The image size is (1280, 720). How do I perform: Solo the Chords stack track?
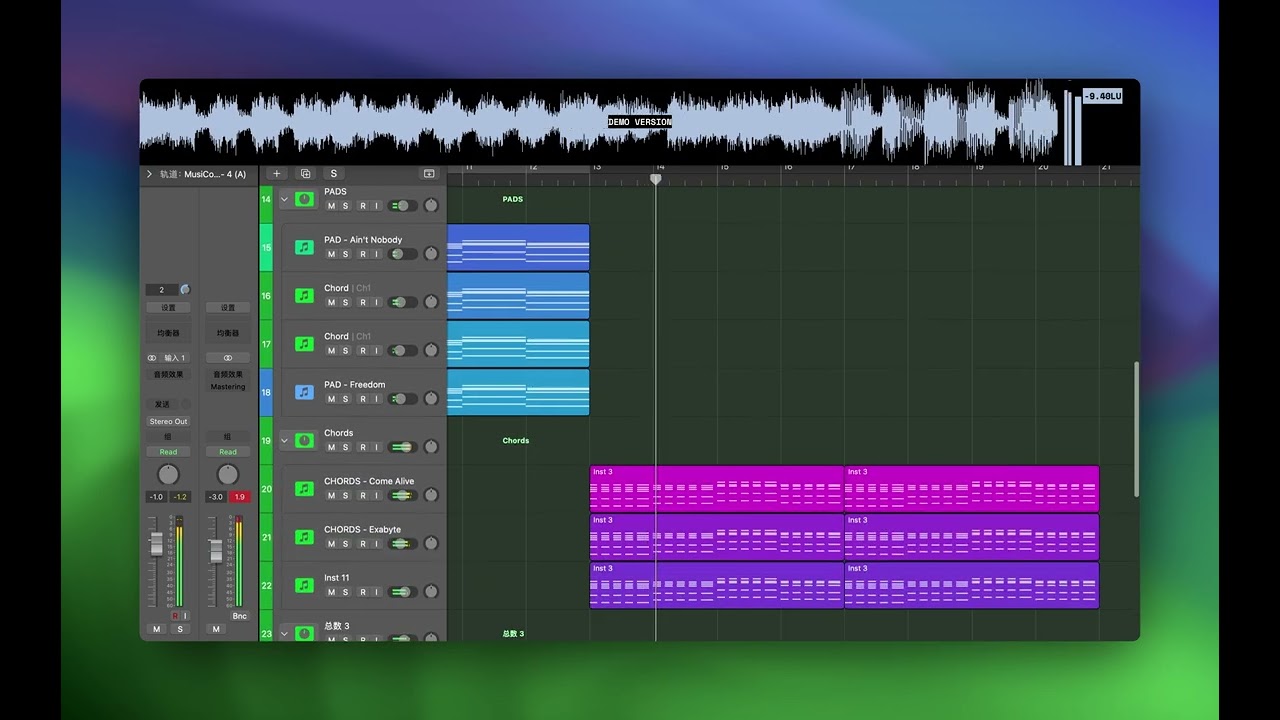point(346,447)
